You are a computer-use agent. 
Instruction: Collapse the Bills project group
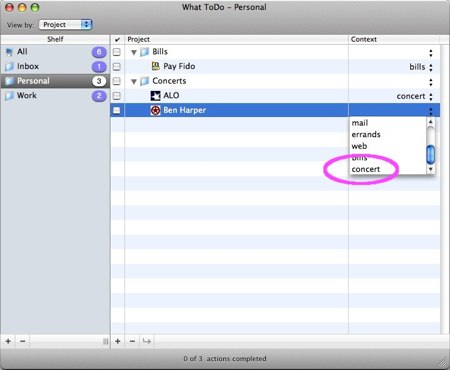pos(134,52)
